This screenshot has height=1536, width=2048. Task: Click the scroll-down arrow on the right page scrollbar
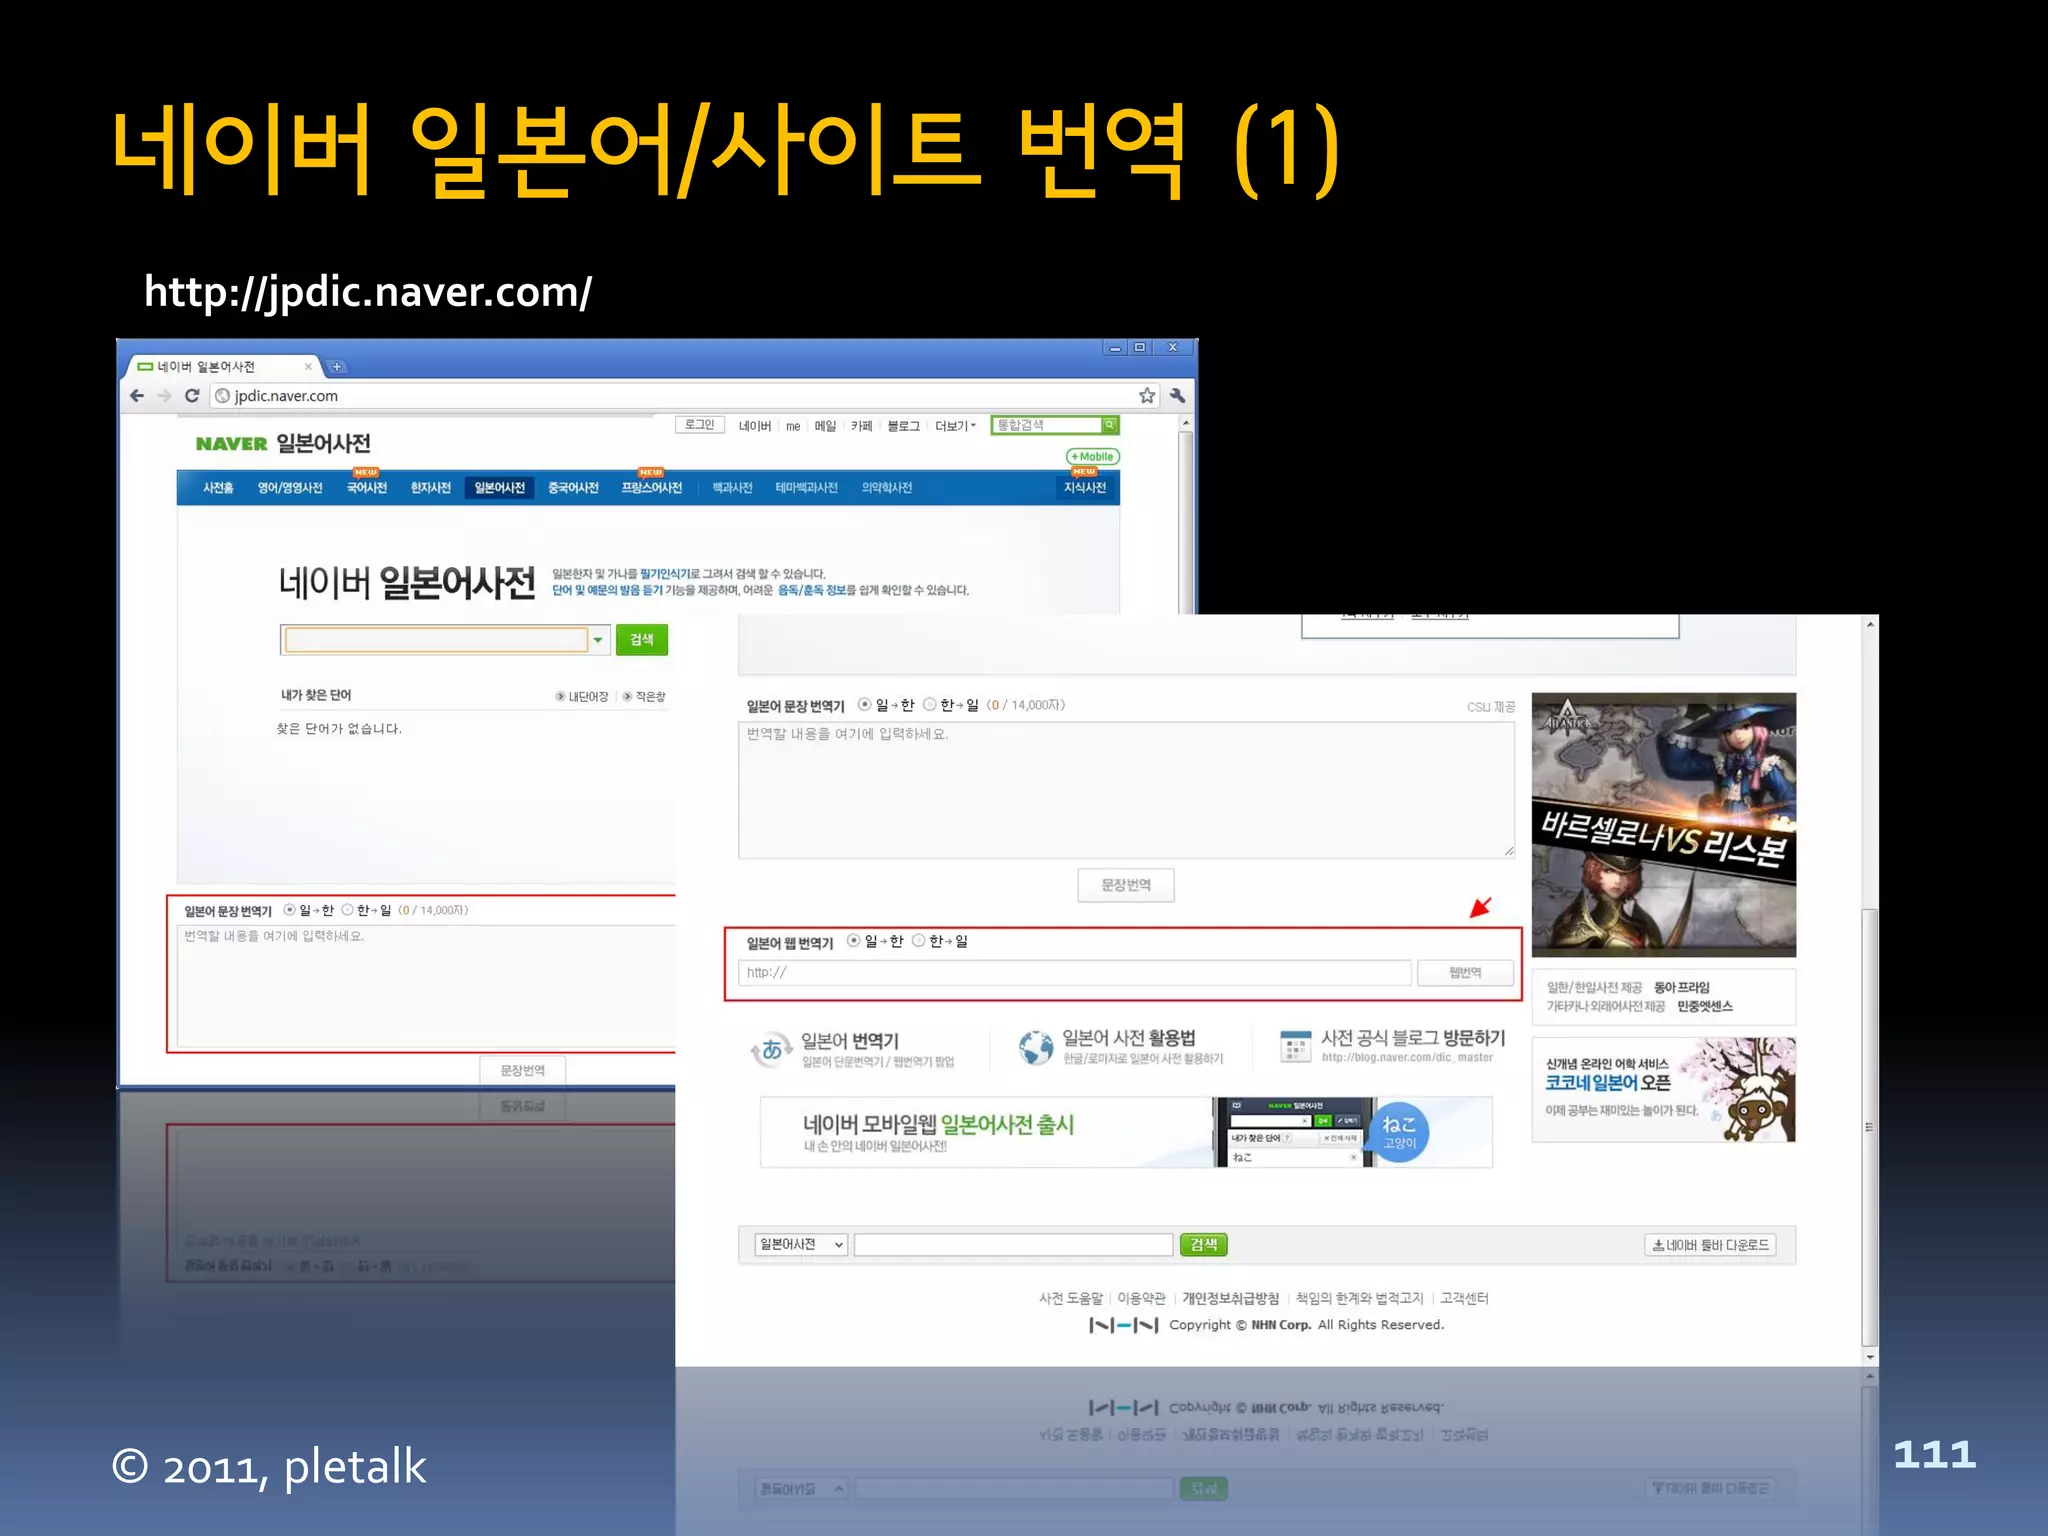[1869, 1357]
